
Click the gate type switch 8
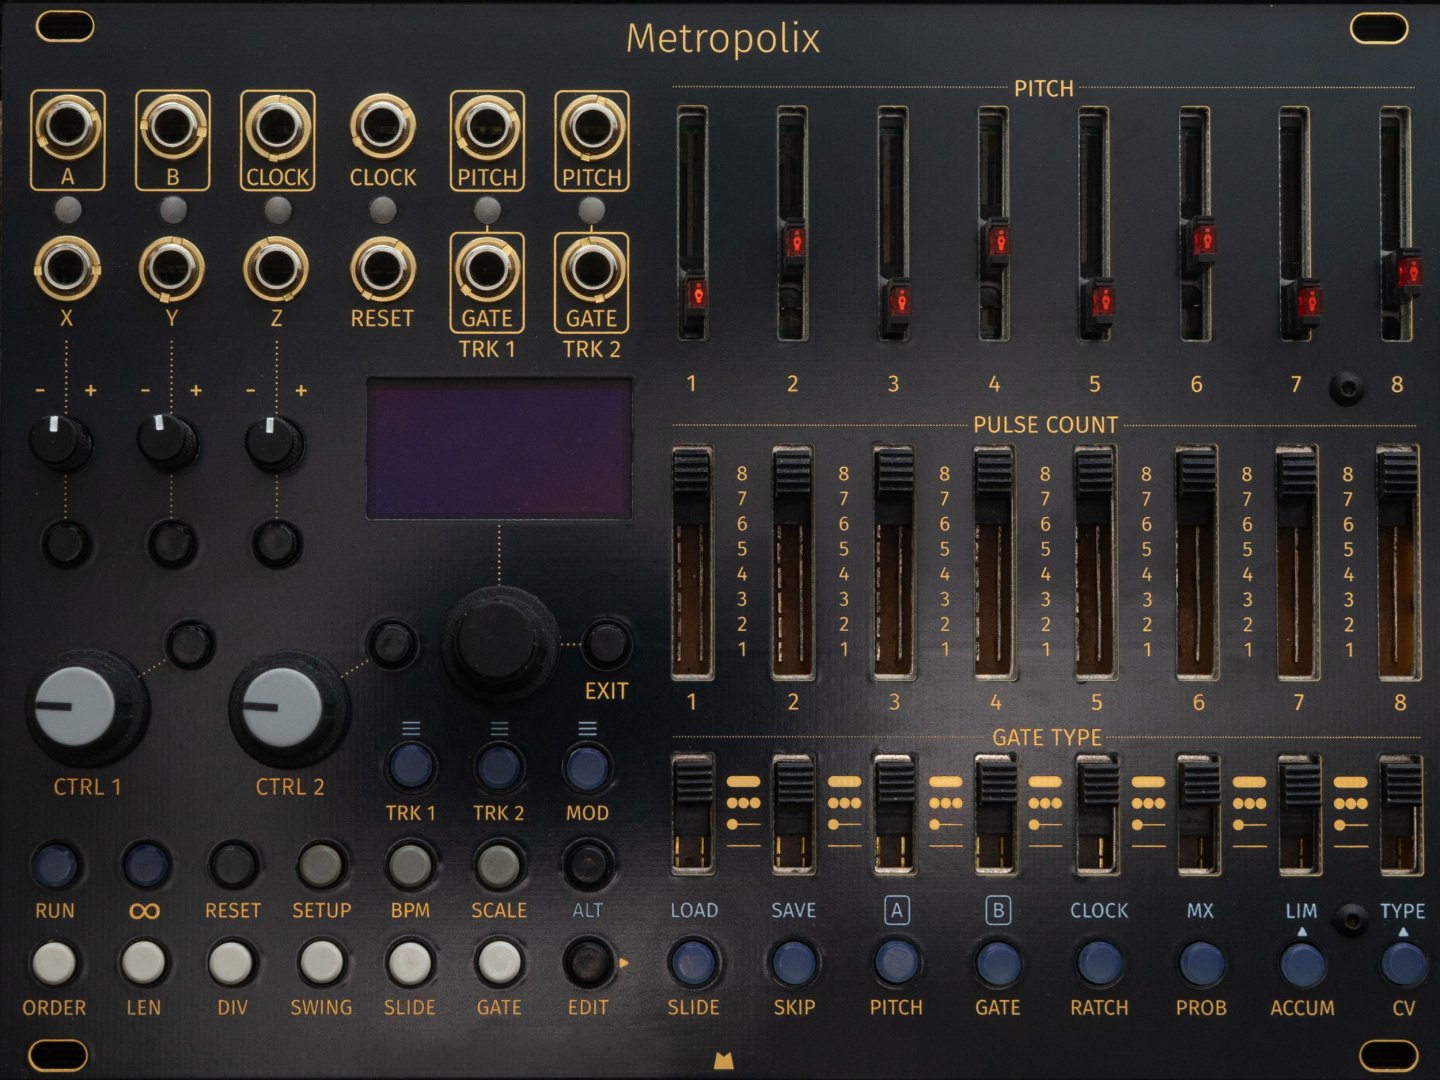click(x=1401, y=783)
